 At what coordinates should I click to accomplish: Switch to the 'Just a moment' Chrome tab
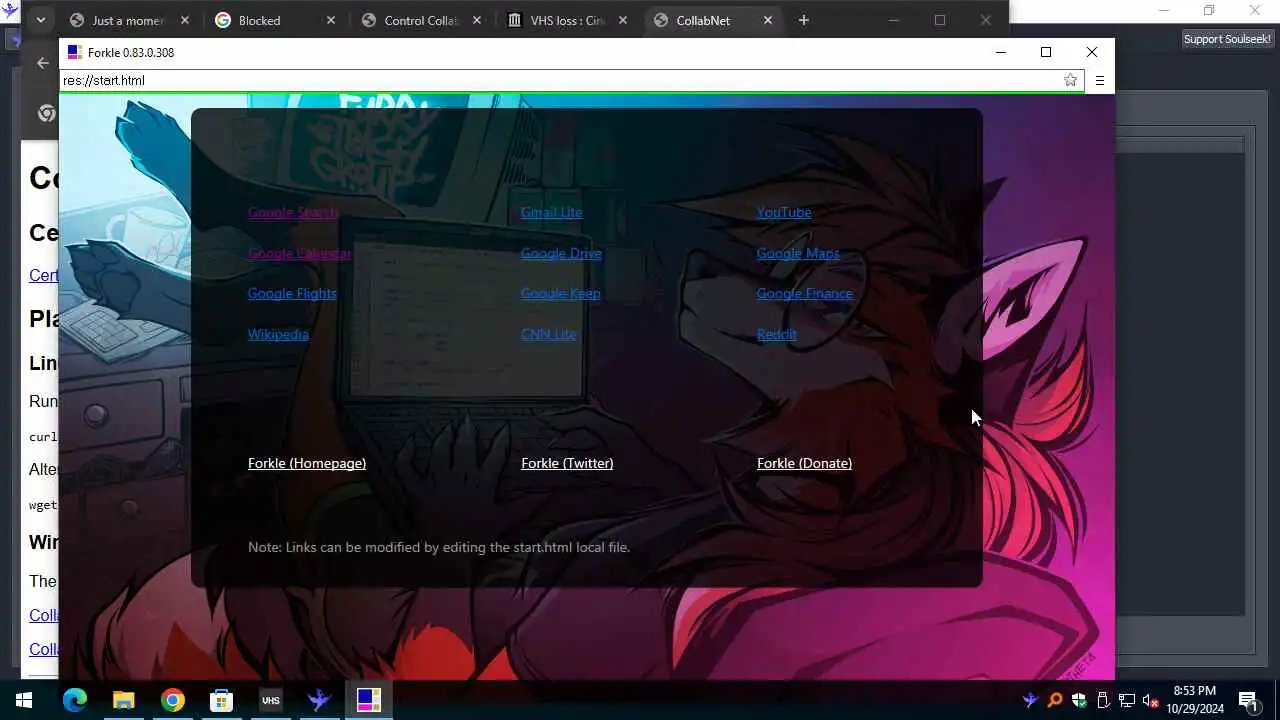(x=127, y=20)
